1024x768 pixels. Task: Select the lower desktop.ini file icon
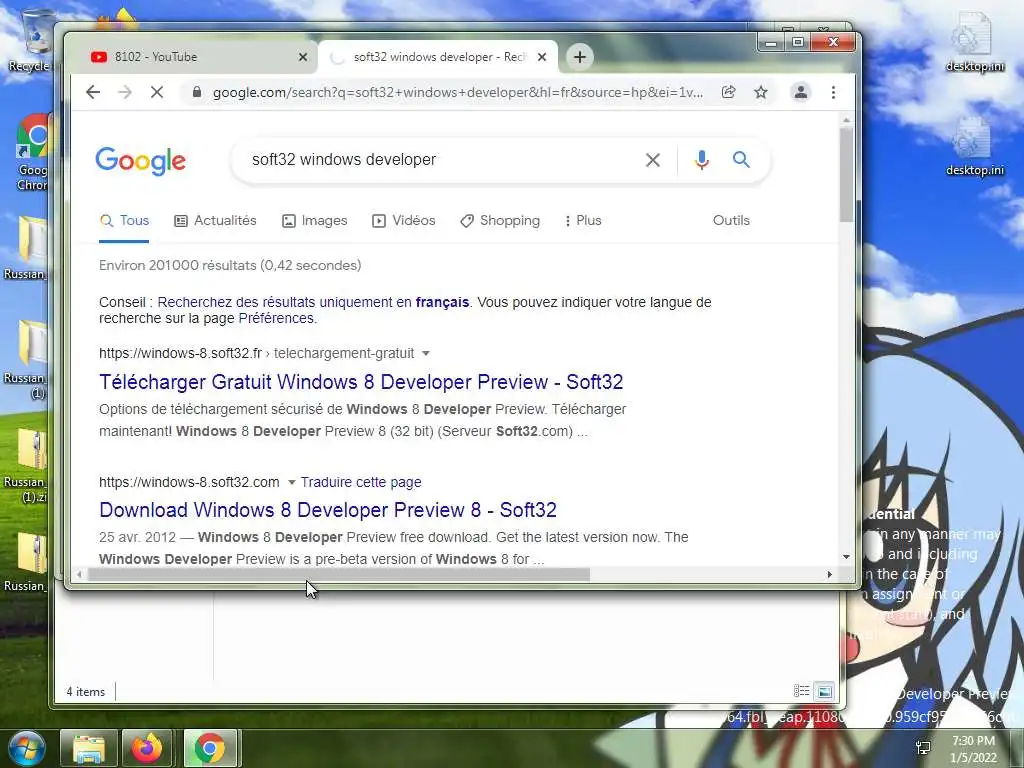(x=974, y=147)
